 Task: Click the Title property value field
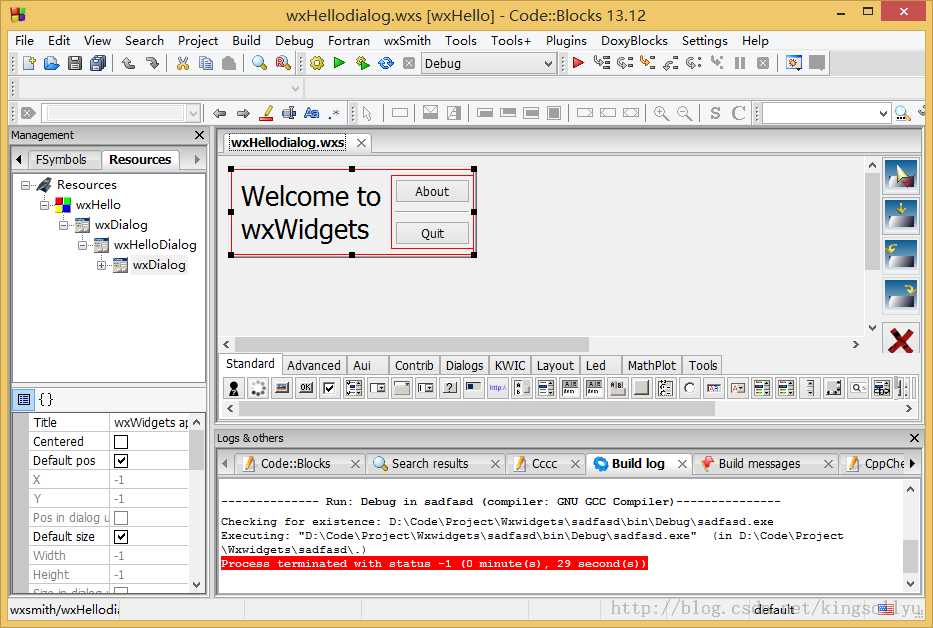[x=151, y=423]
